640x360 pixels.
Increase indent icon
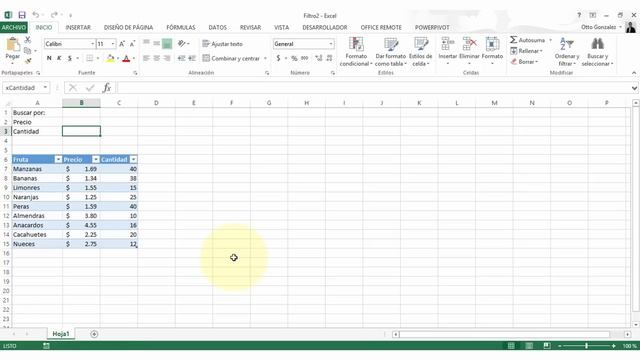(x=192, y=58)
